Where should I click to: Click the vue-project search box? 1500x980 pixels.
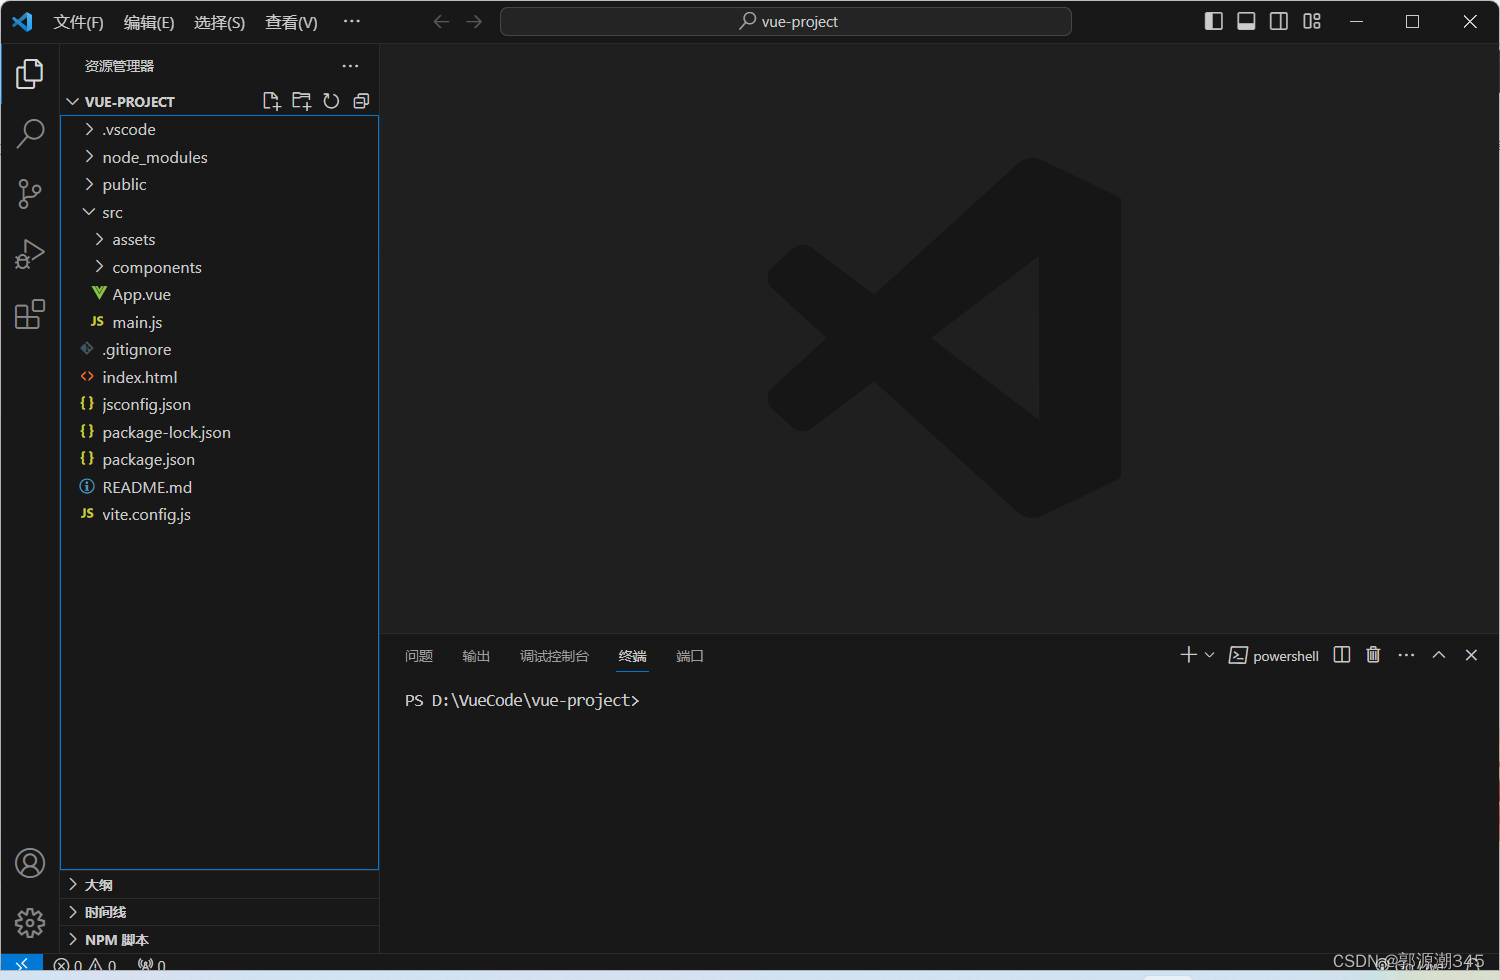[786, 21]
